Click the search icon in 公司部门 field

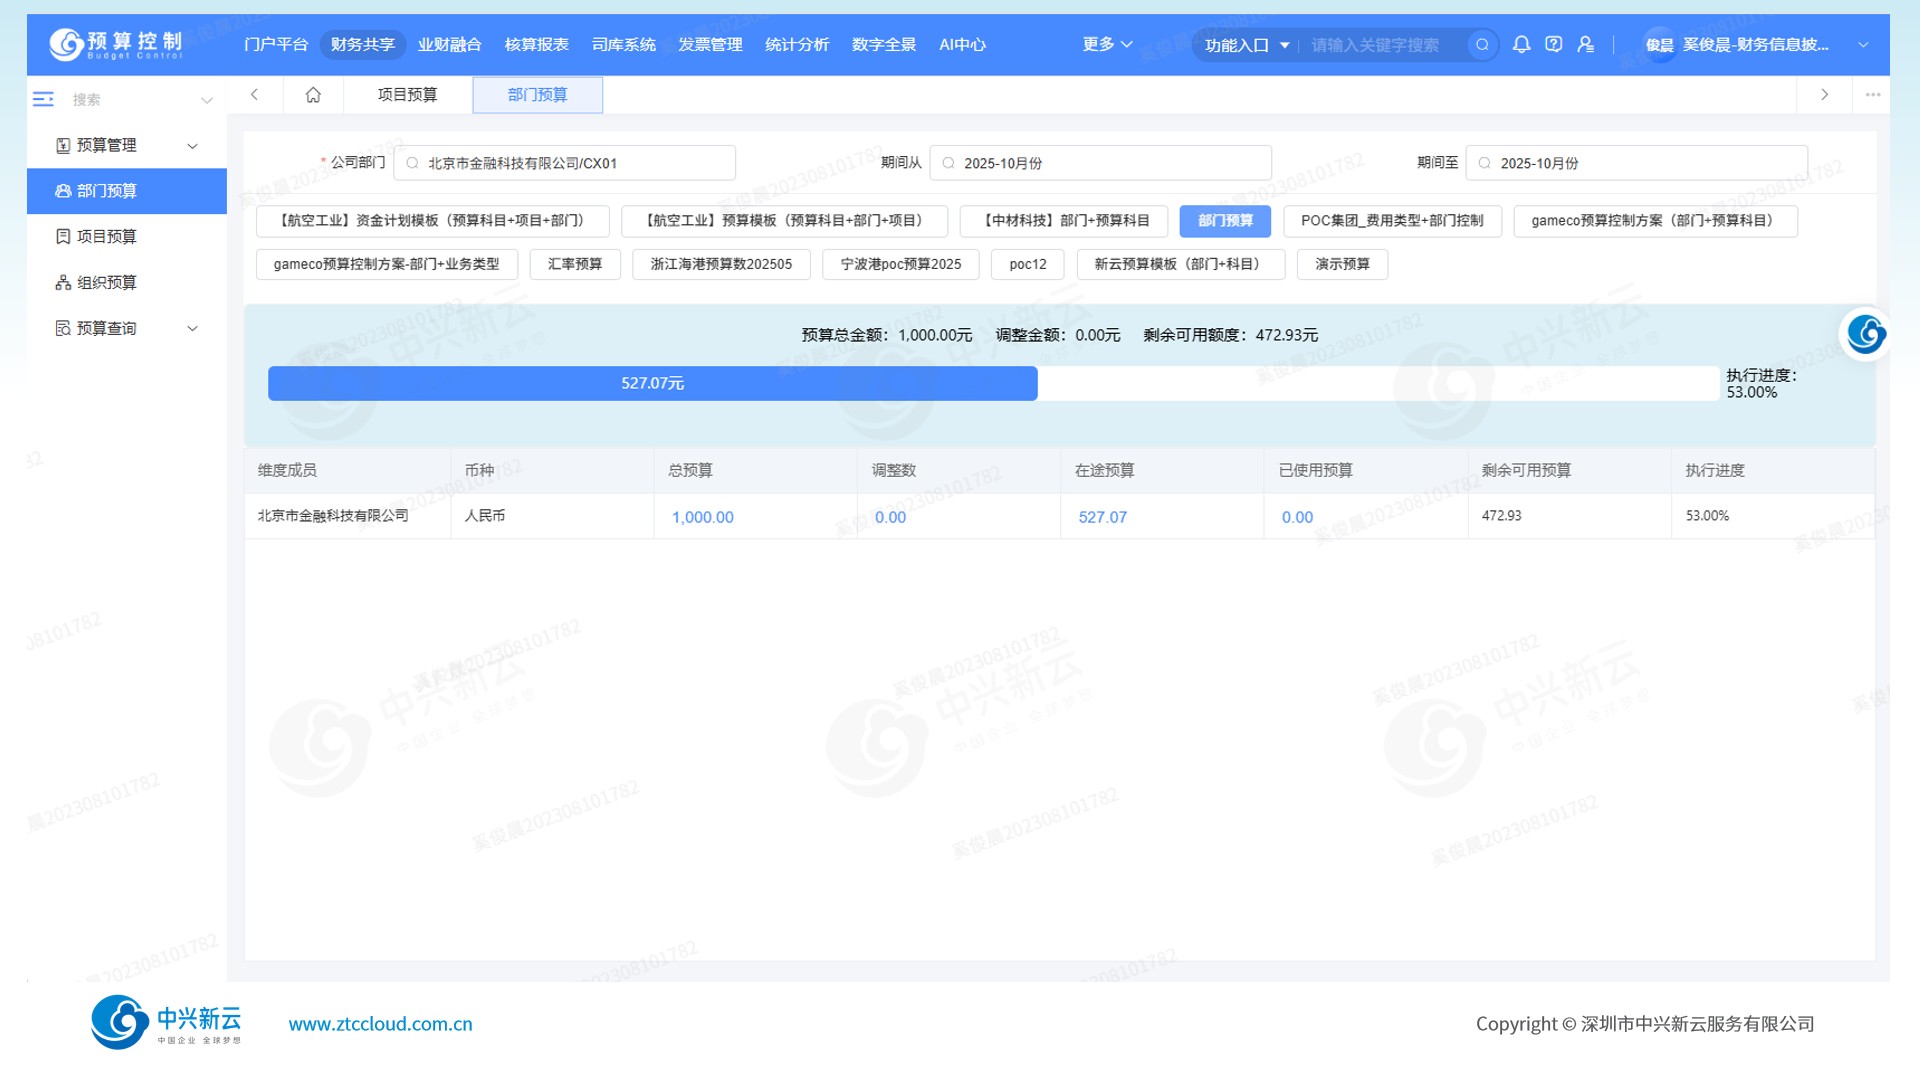[x=412, y=163]
